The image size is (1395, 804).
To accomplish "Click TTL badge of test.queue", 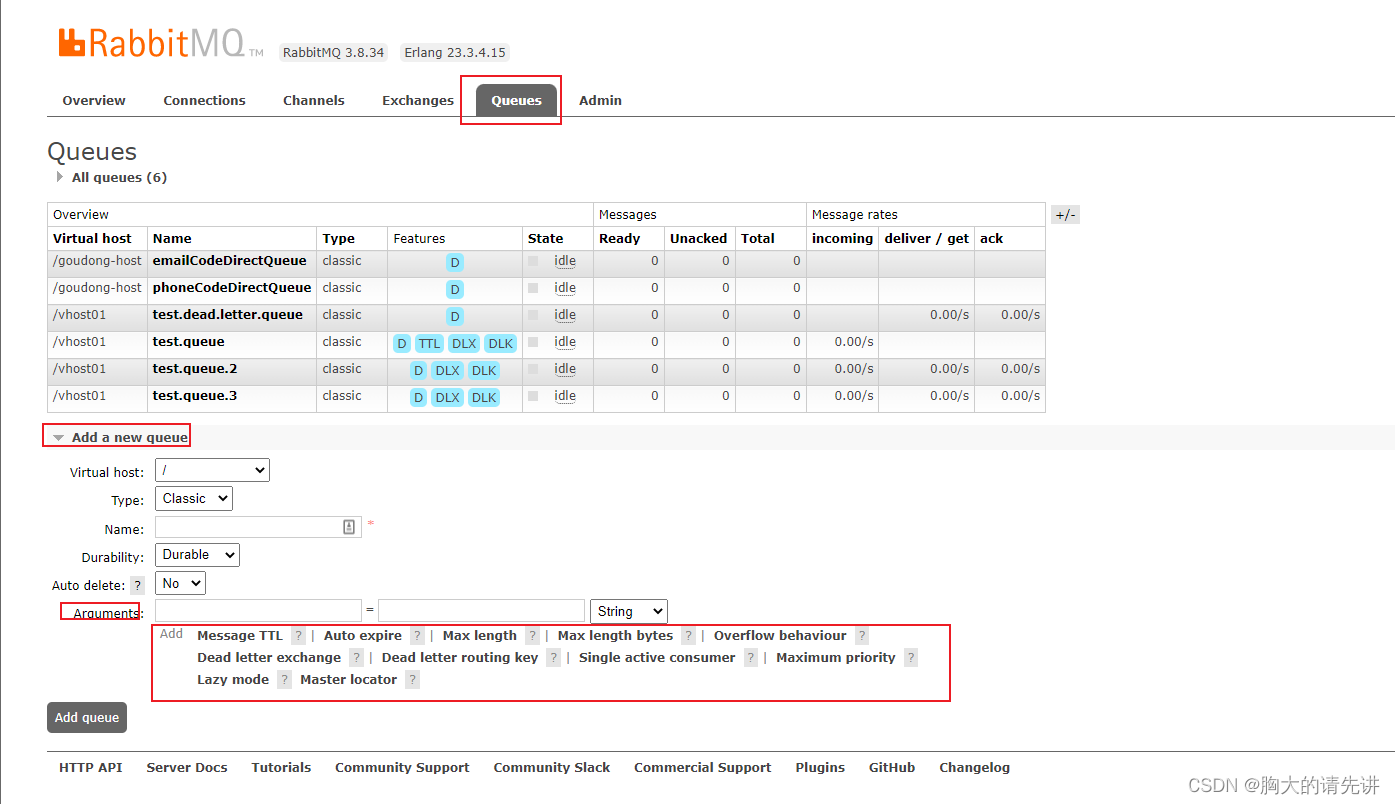I will click(429, 344).
